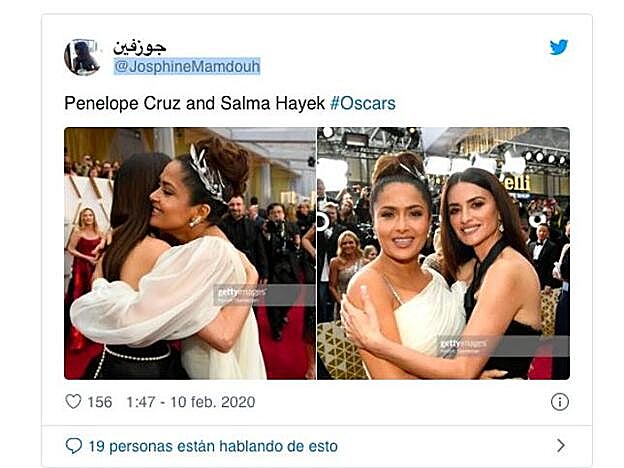
Task: Click the speech bubble reply icon
Action: [74, 446]
